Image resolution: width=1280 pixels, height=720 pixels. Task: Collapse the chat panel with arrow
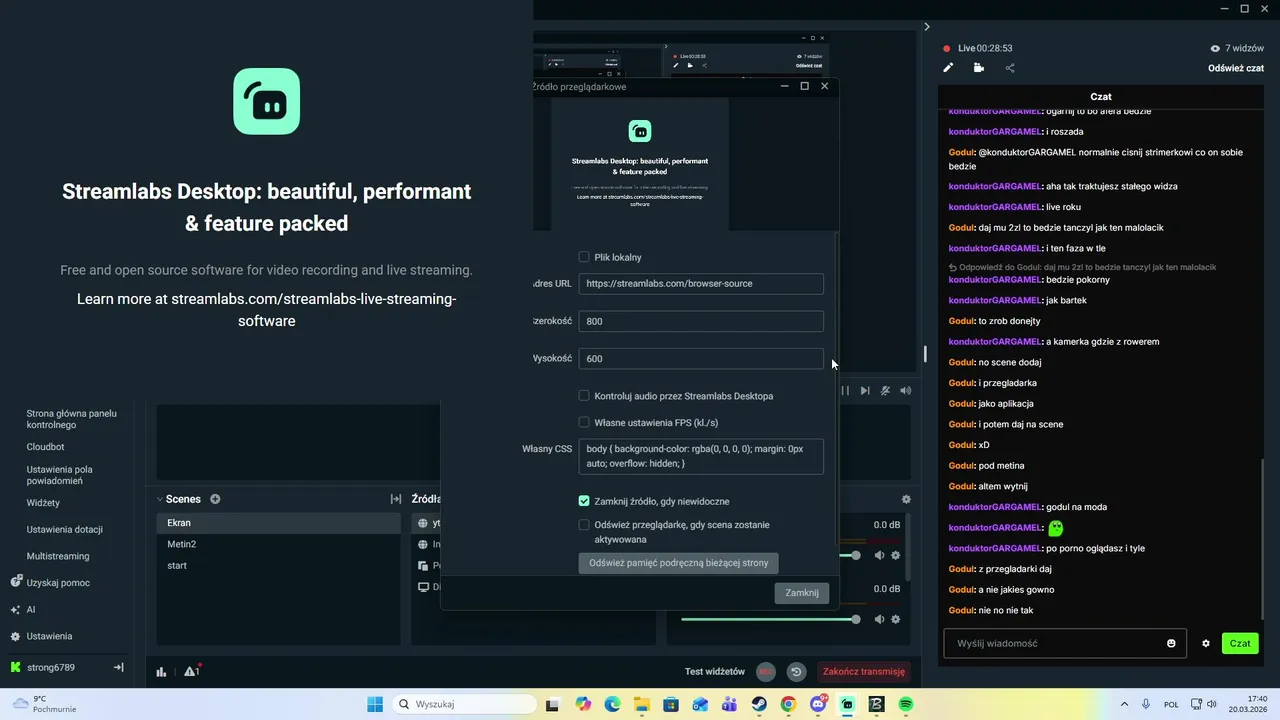point(926,27)
